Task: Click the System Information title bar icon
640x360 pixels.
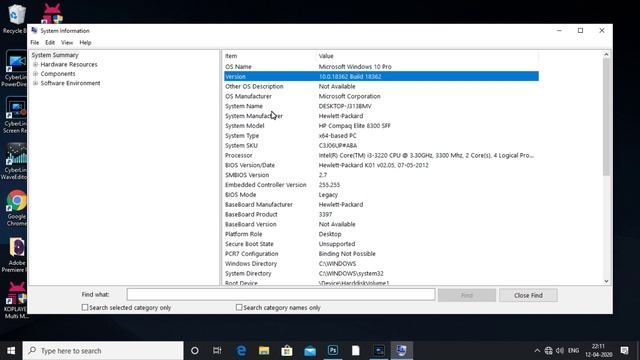Action: pyautogui.click(x=34, y=31)
